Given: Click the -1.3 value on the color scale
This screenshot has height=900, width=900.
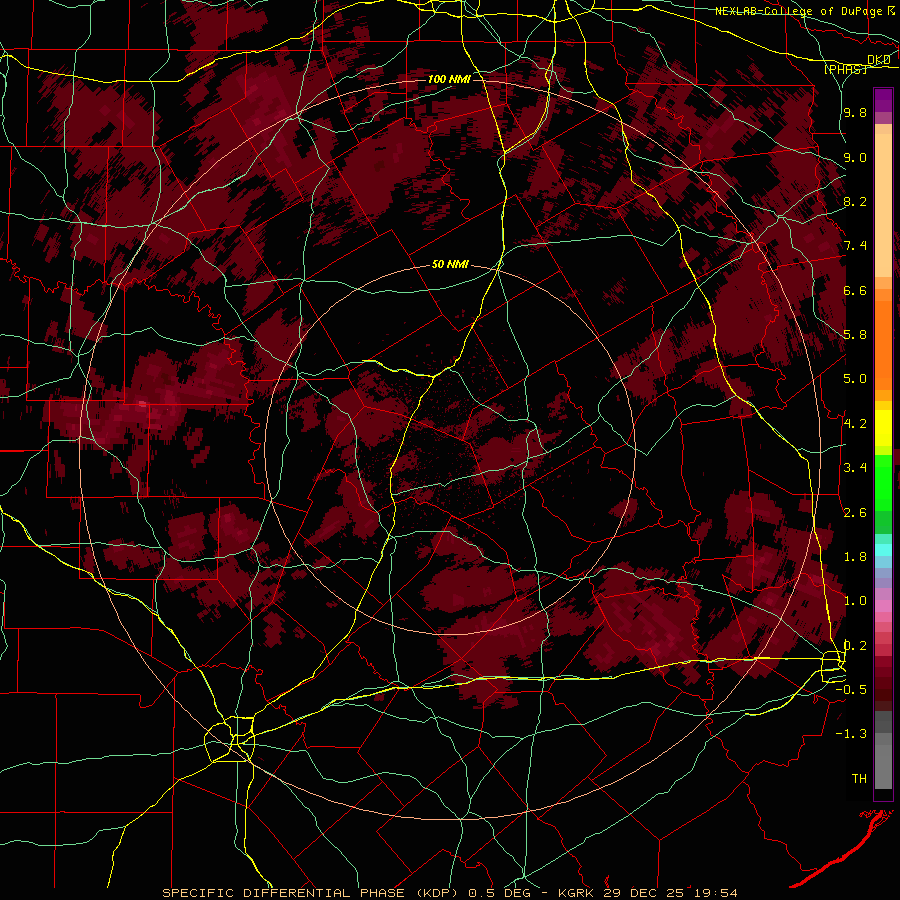Looking at the screenshot, I should point(851,734).
